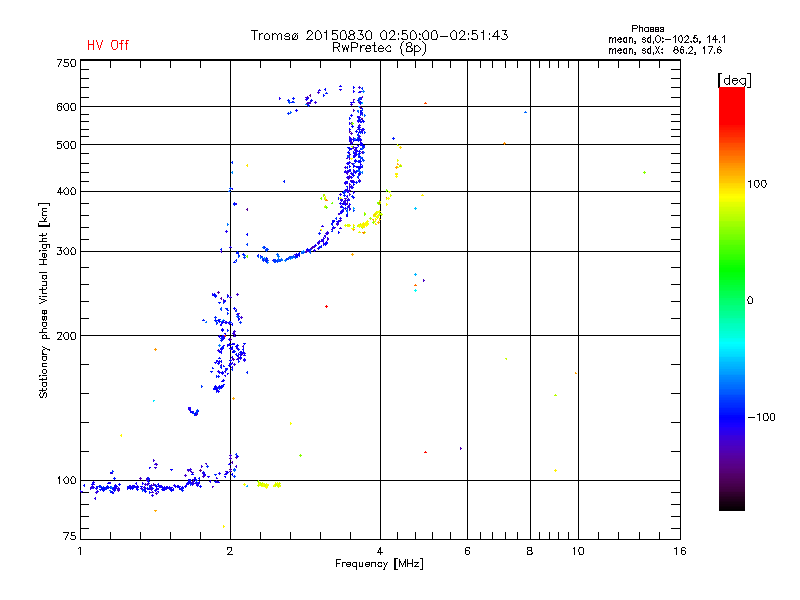Click the y-axis '200' tick label
This screenshot has height=600, width=800.
click(x=66, y=336)
